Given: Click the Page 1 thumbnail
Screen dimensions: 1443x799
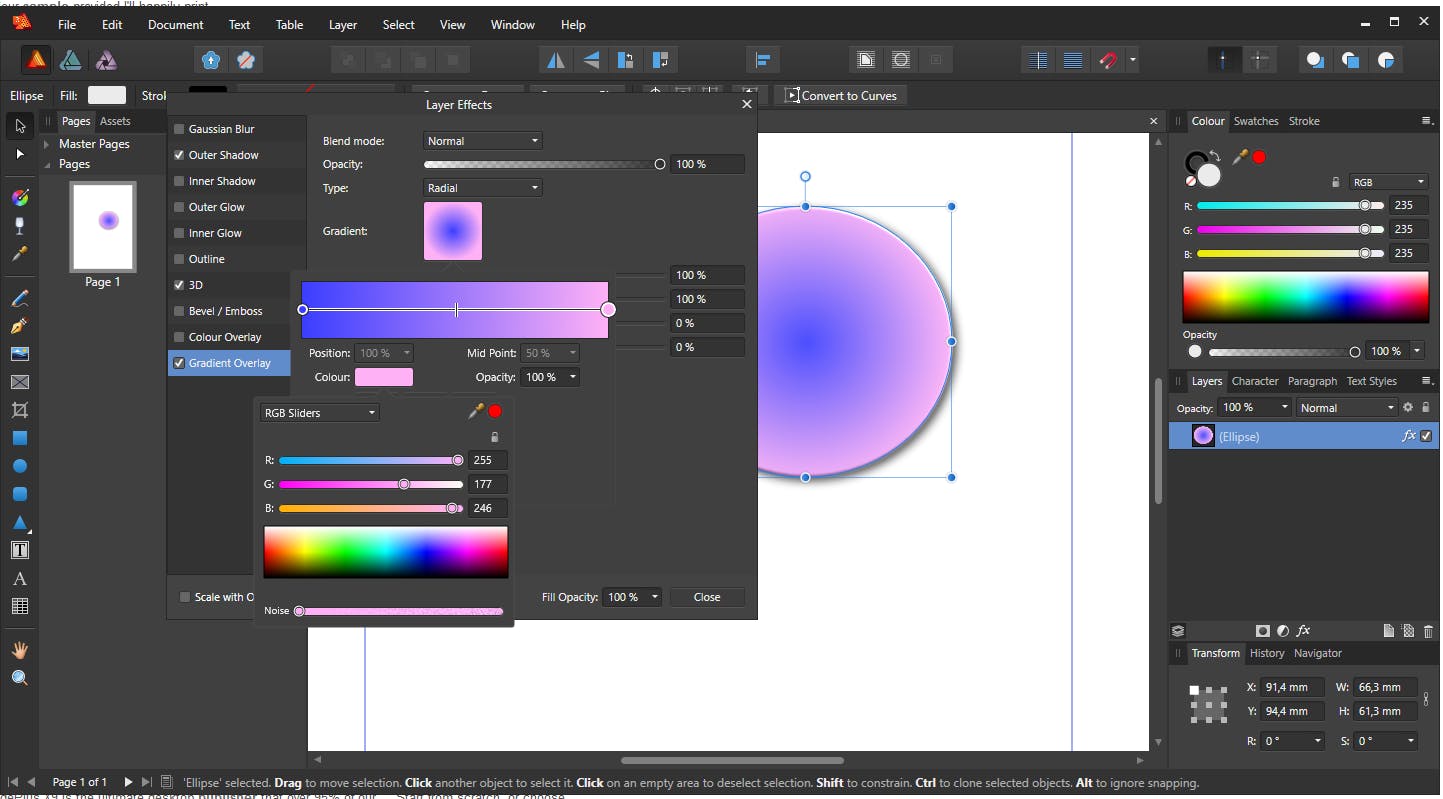Looking at the screenshot, I should [x=103, y=228].
